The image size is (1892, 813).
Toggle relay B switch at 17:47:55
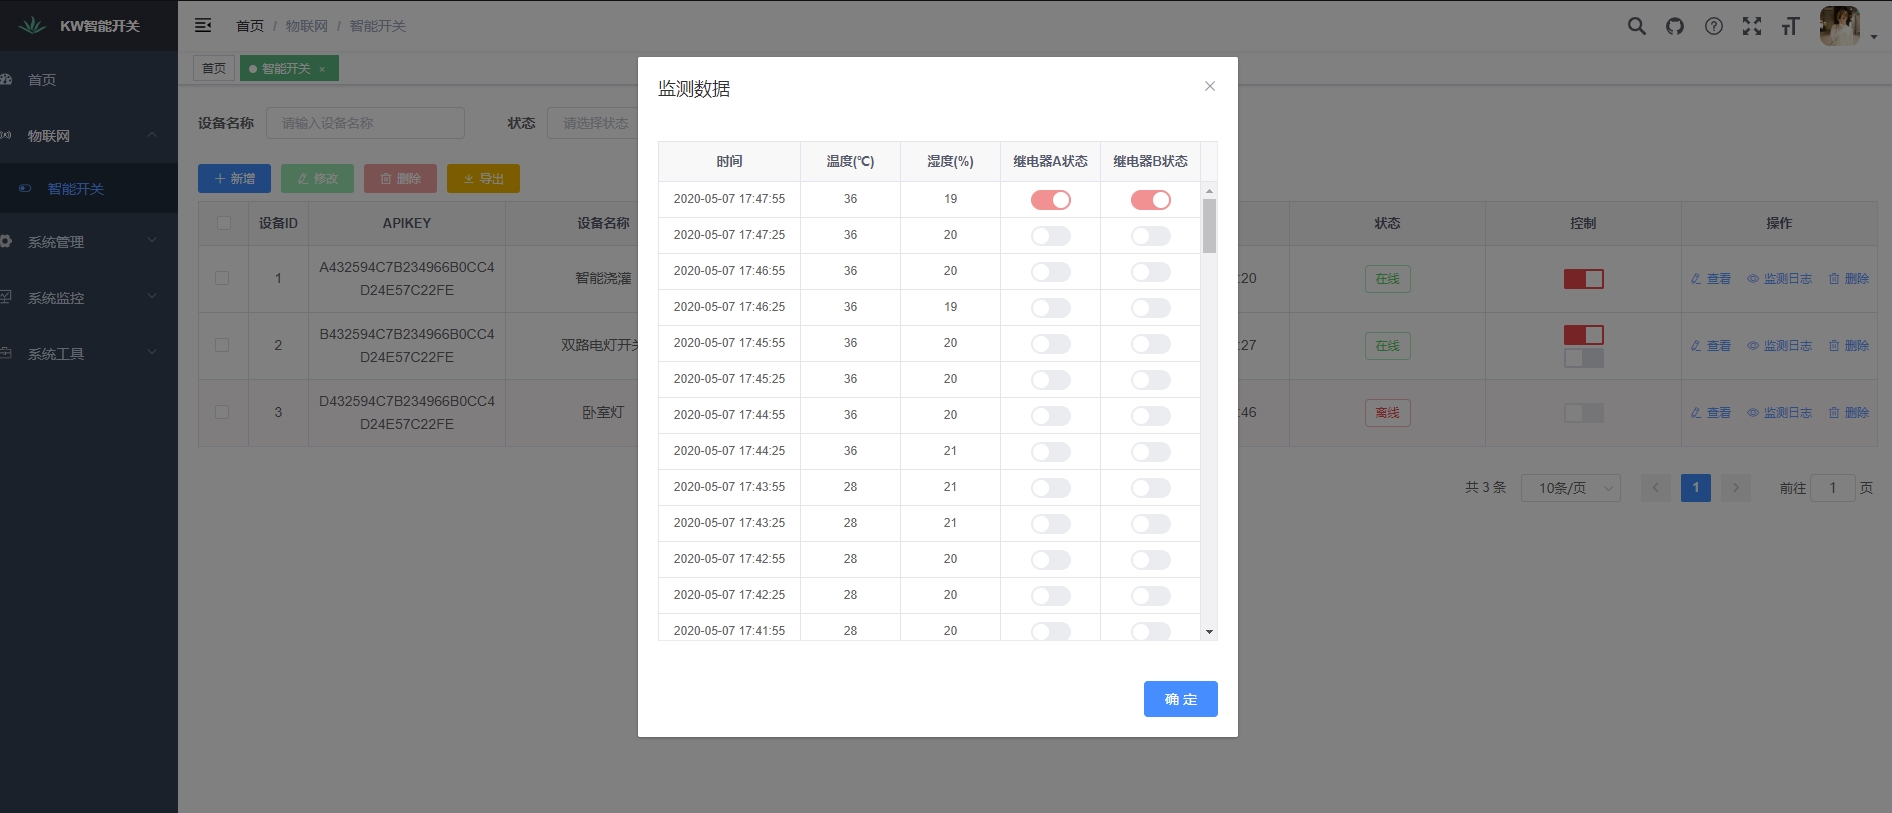click(x=1151, y=200)
